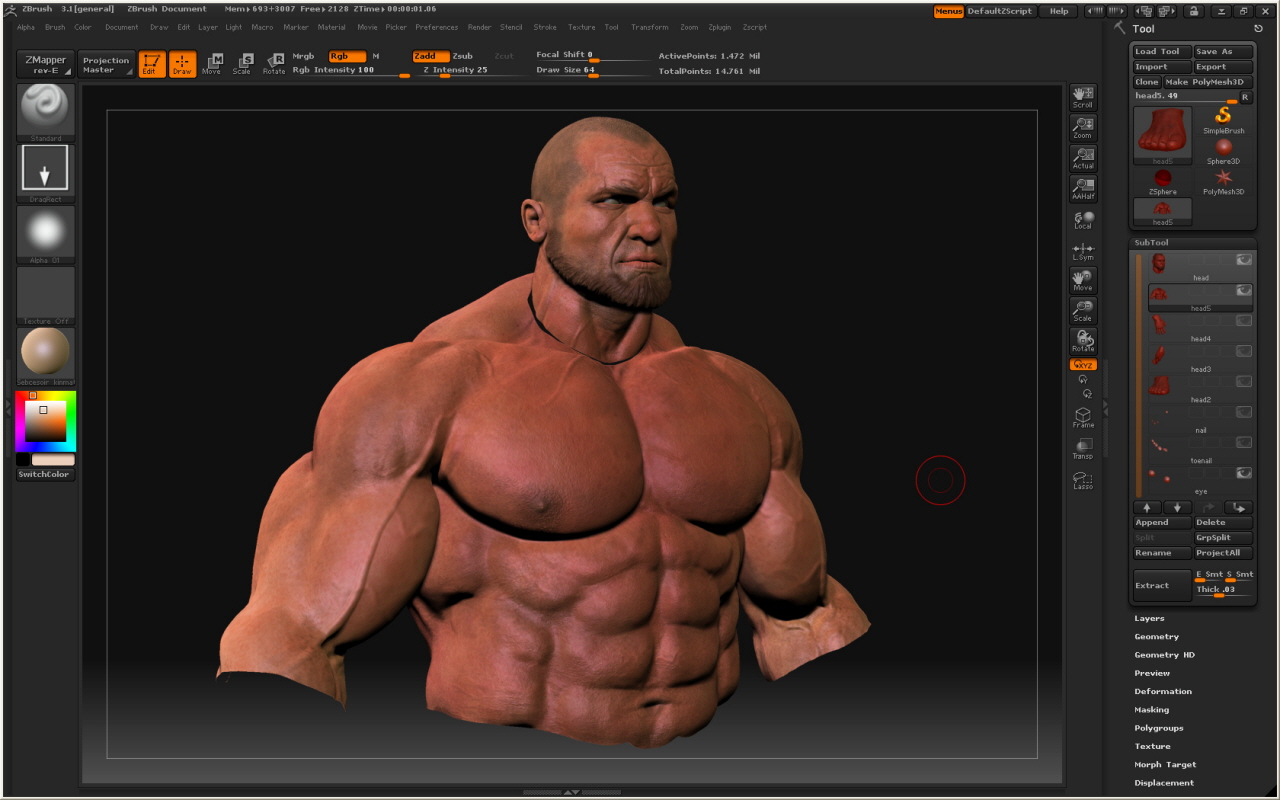This screenshot has width=1280, height=800.
Task: Expand the Deformation subpalette
Action: (1163, 691)
